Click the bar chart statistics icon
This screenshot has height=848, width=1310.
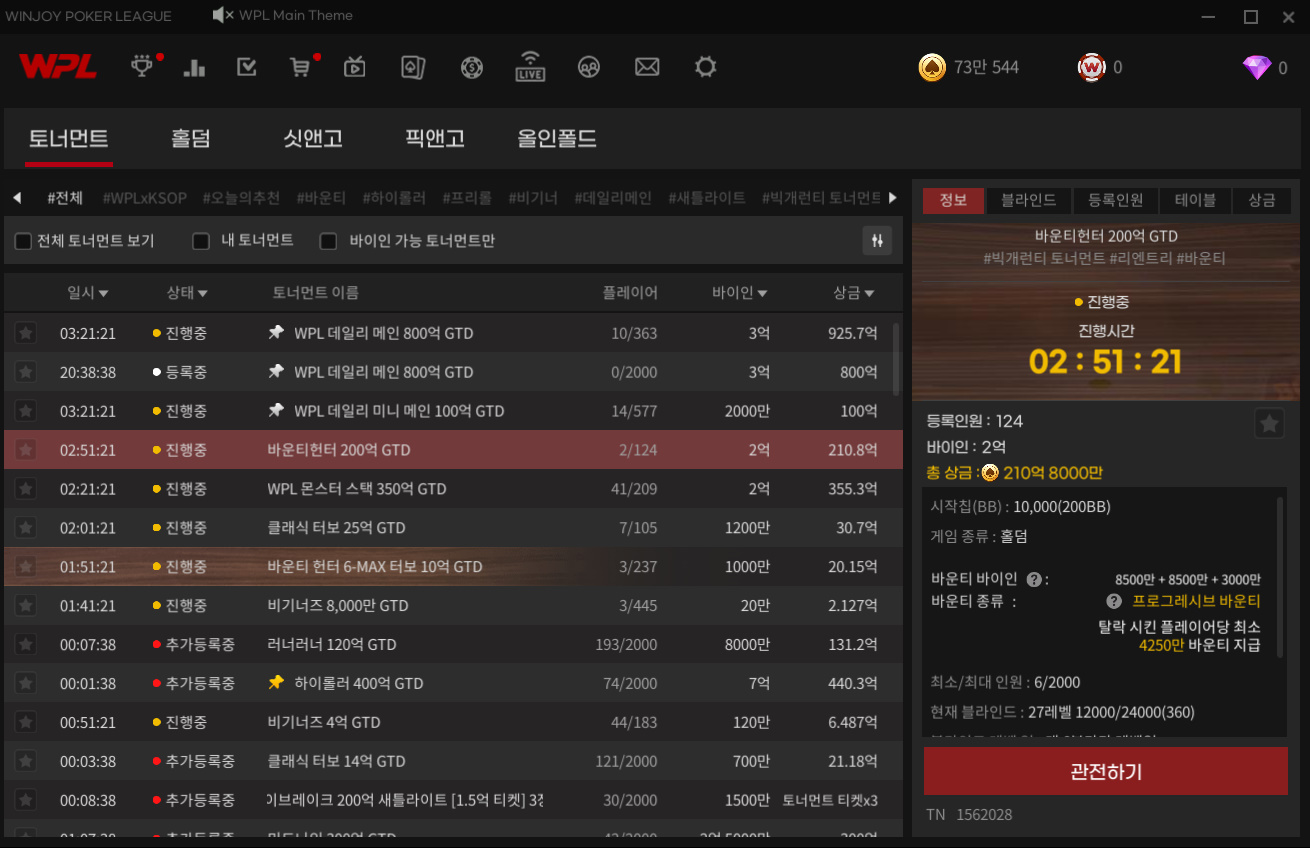(x=194, y=67)
